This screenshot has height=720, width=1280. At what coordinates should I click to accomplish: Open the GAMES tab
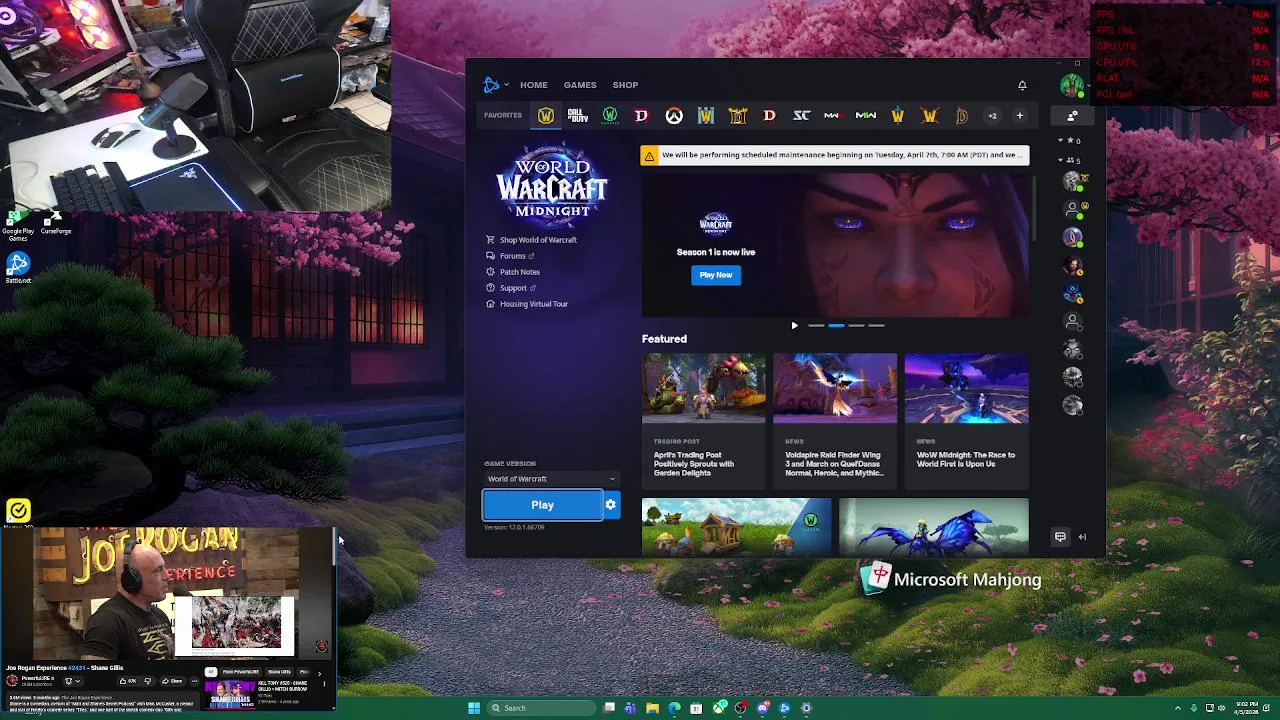tap(580, 85)
